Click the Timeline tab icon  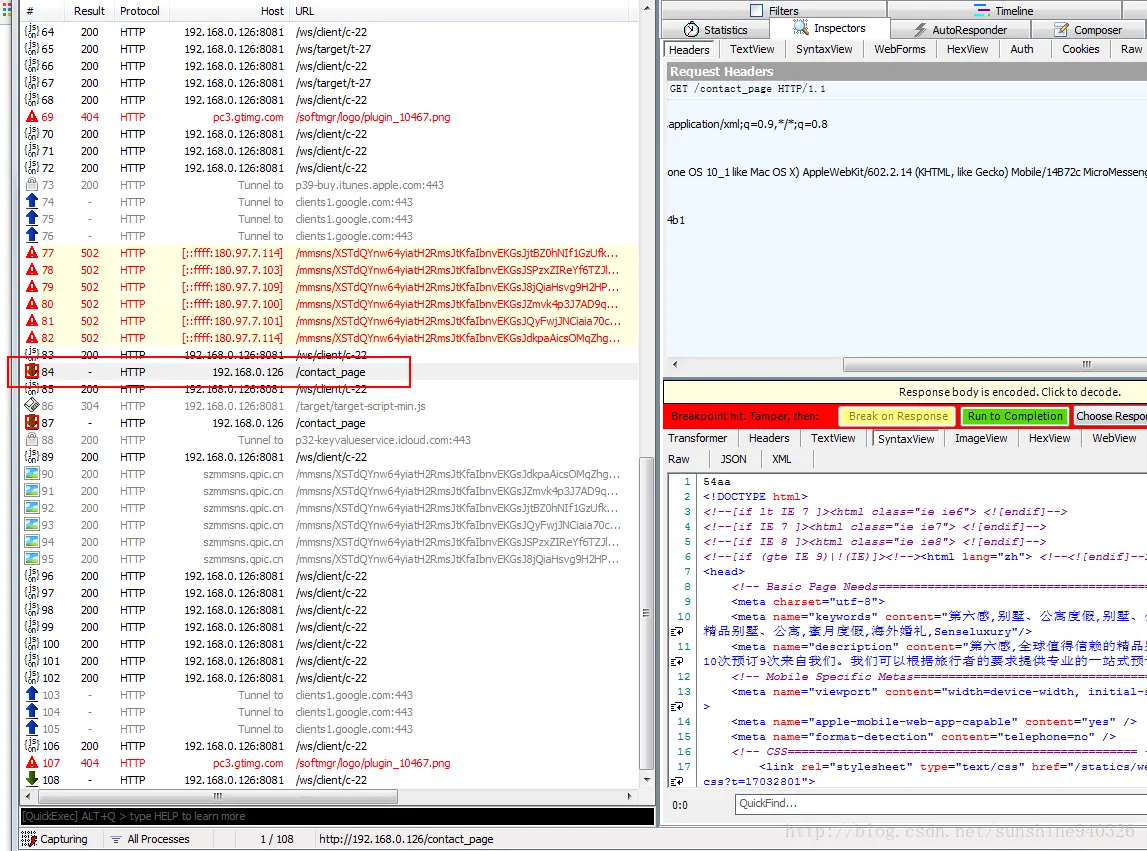click(x=982, y=10)
